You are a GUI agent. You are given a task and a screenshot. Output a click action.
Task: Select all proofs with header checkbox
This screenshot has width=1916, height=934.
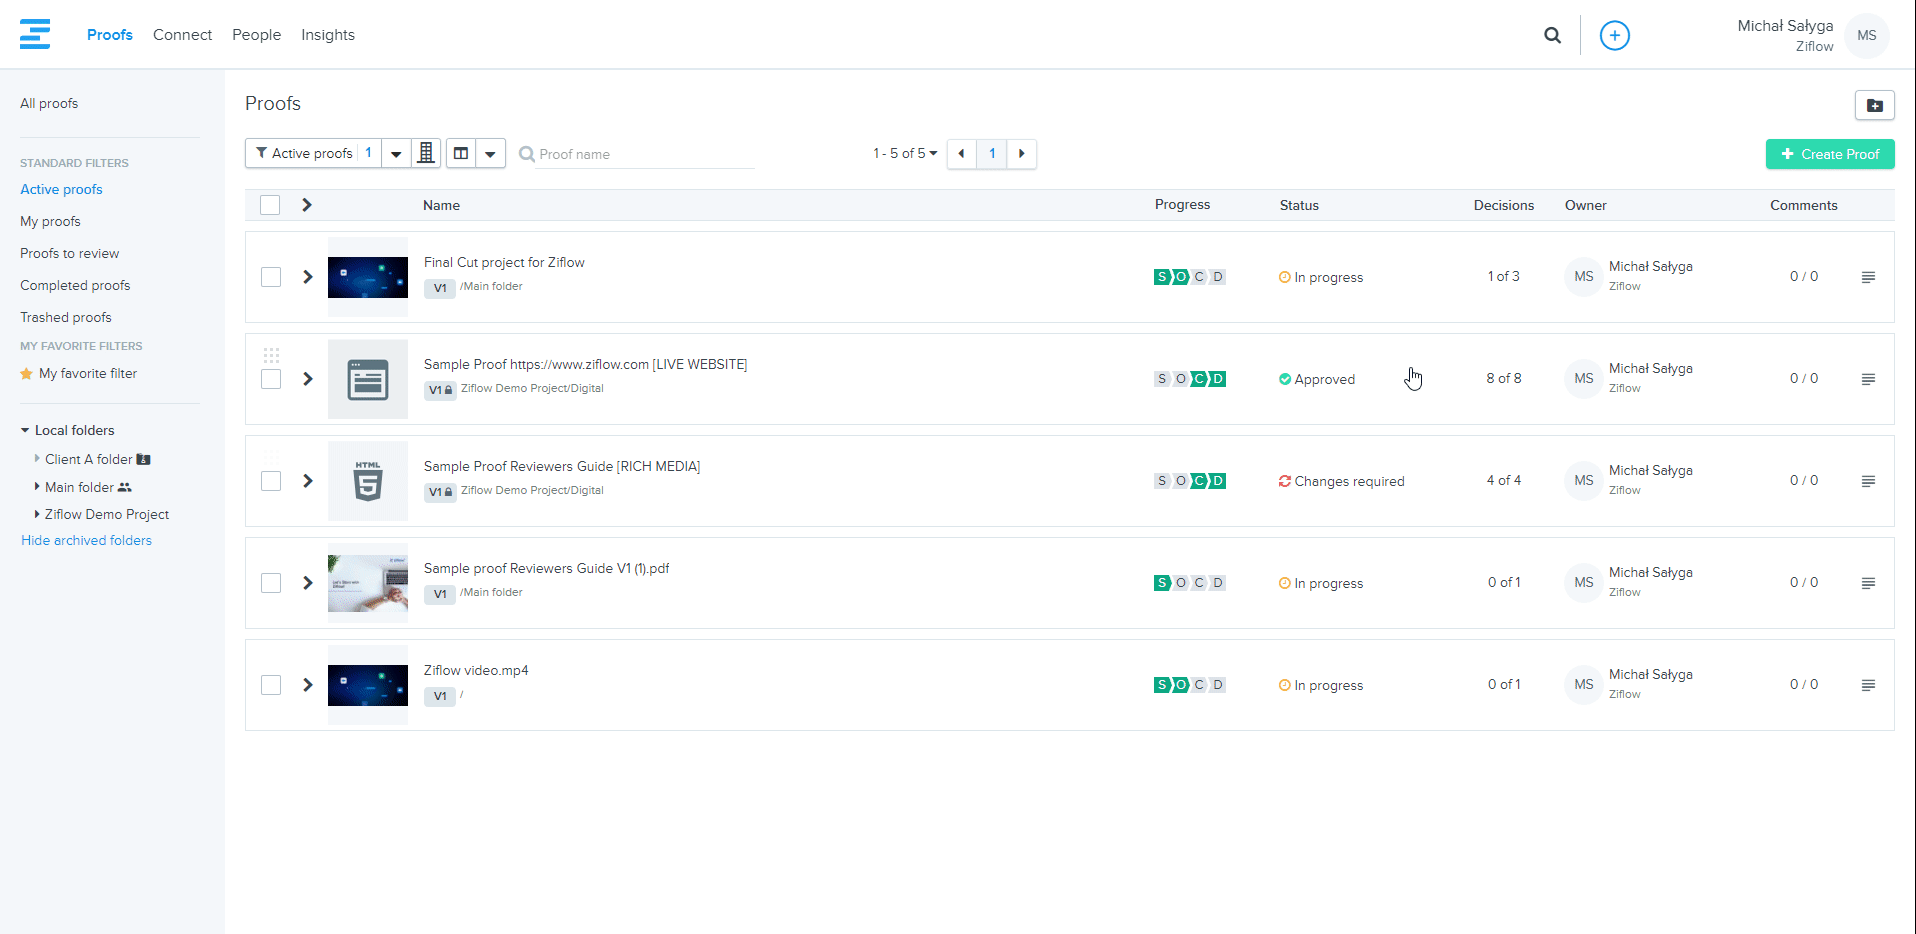(x=270, y=205)
